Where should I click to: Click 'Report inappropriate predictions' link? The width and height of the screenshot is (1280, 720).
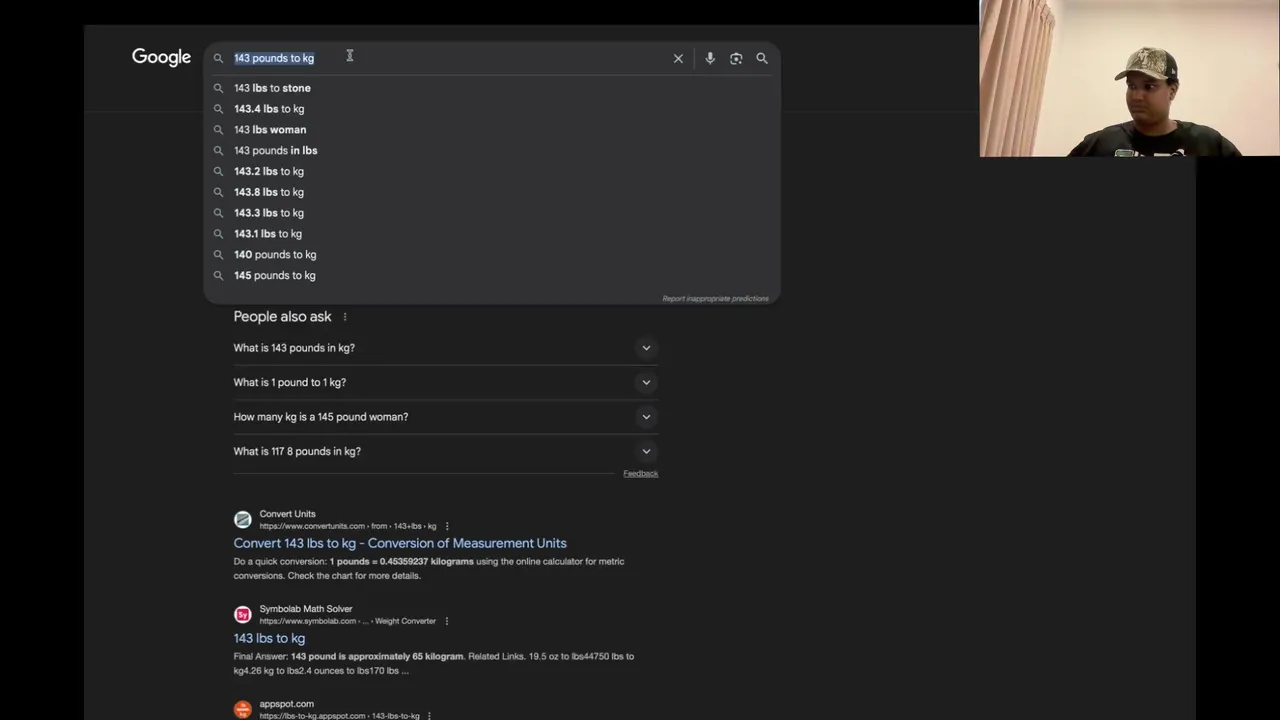[715, 298]
